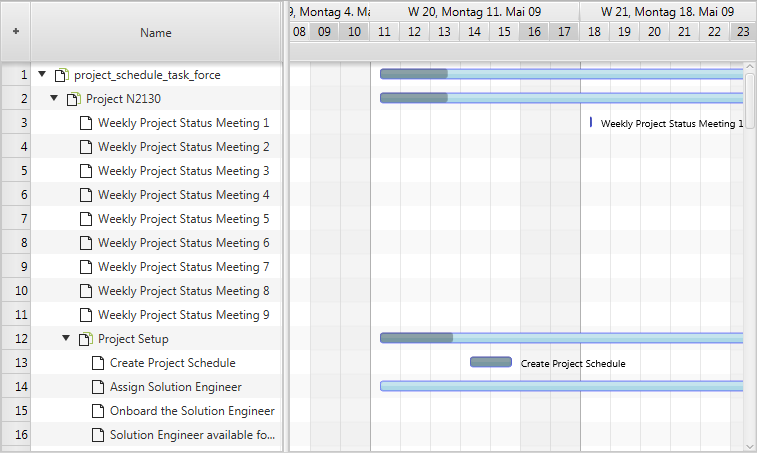Image resolution: width=757 pixels, height=453 pixels.
Task: Select the Weekly Project Status Meeting 5 row
Action: [156, 219]
